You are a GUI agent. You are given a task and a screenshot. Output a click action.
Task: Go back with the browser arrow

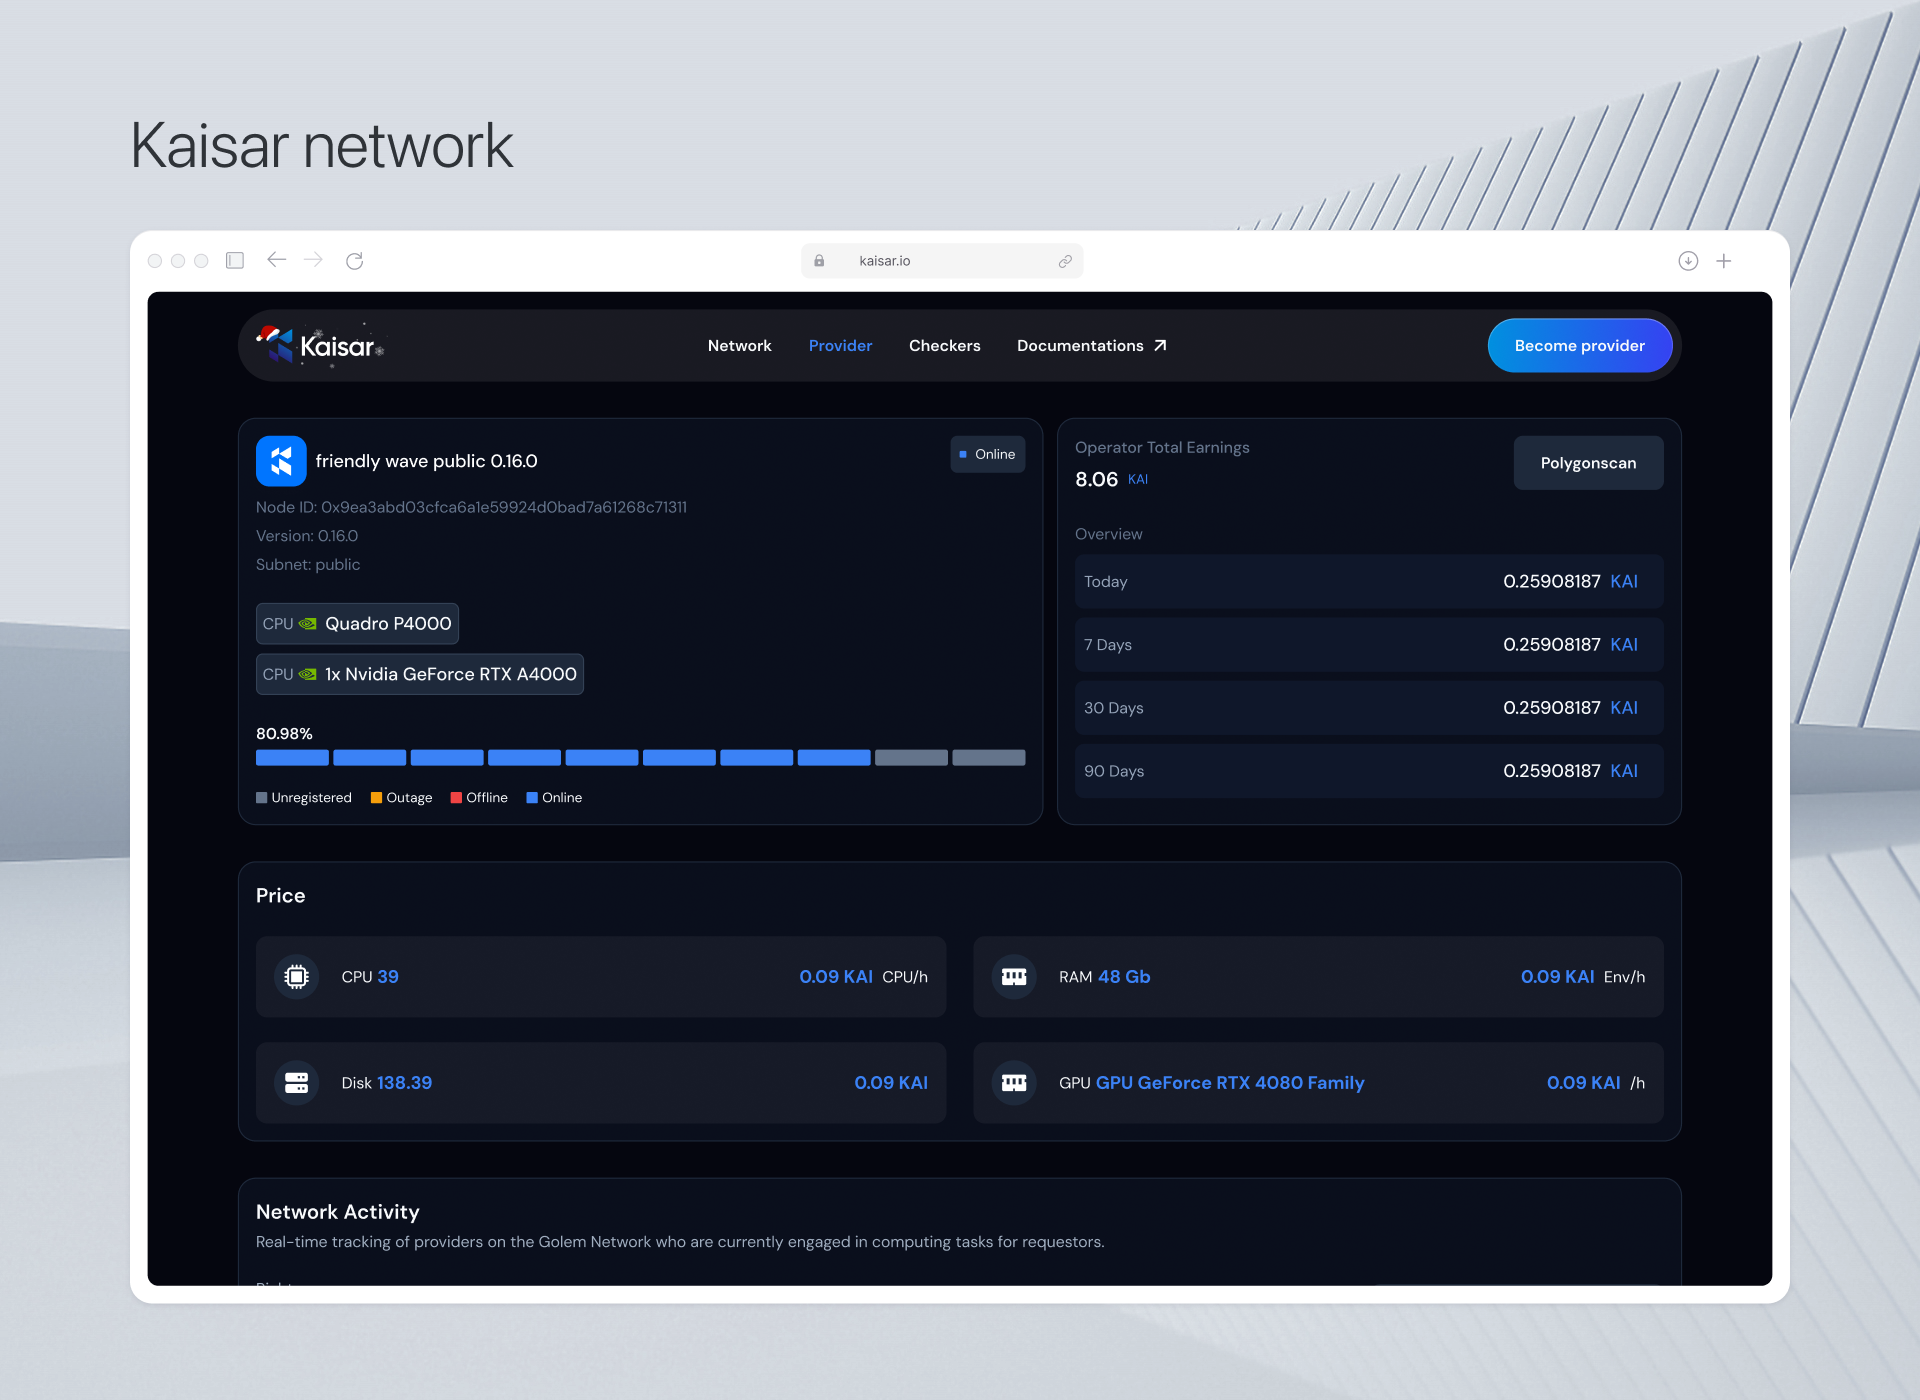pos(277,260)
